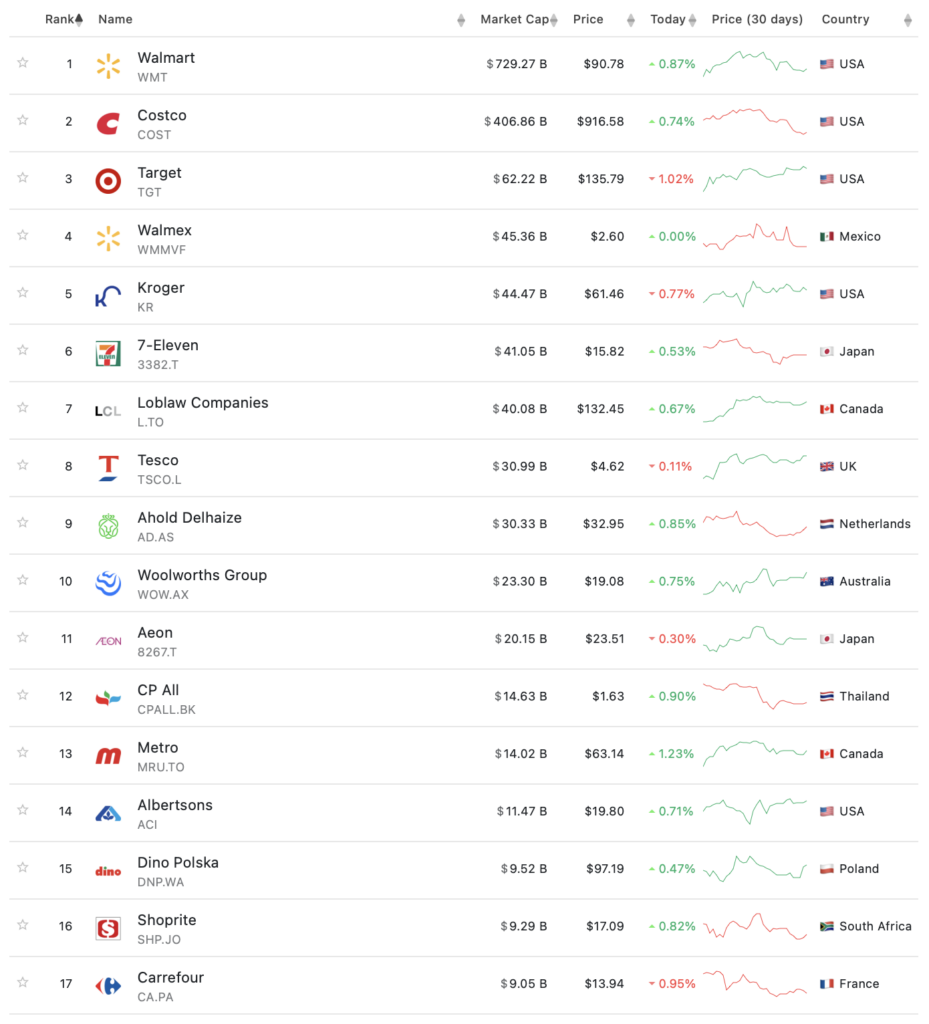Image resolution: width=929 pixels, height=1024 pixels.
Task: Click the Walmart spark logo icon
Action: (108, 66)
